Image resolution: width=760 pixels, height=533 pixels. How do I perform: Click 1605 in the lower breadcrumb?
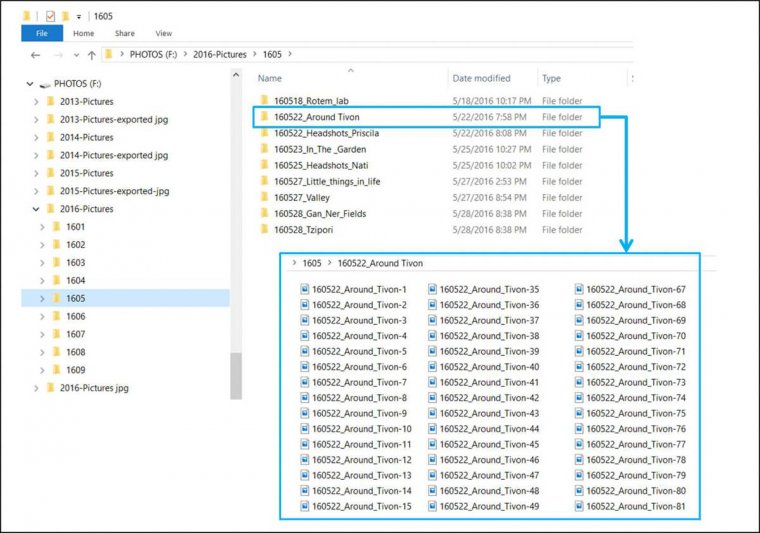(312, 264)
